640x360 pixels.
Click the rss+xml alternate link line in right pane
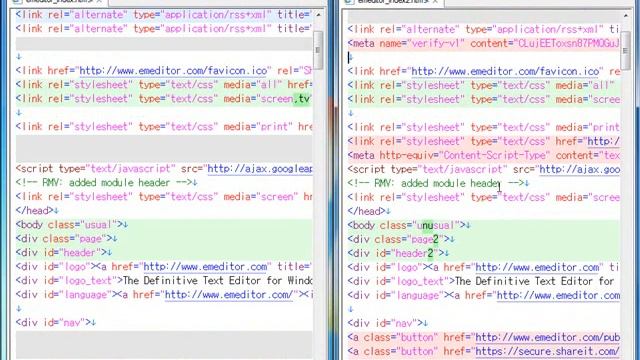tap(484, 29)
